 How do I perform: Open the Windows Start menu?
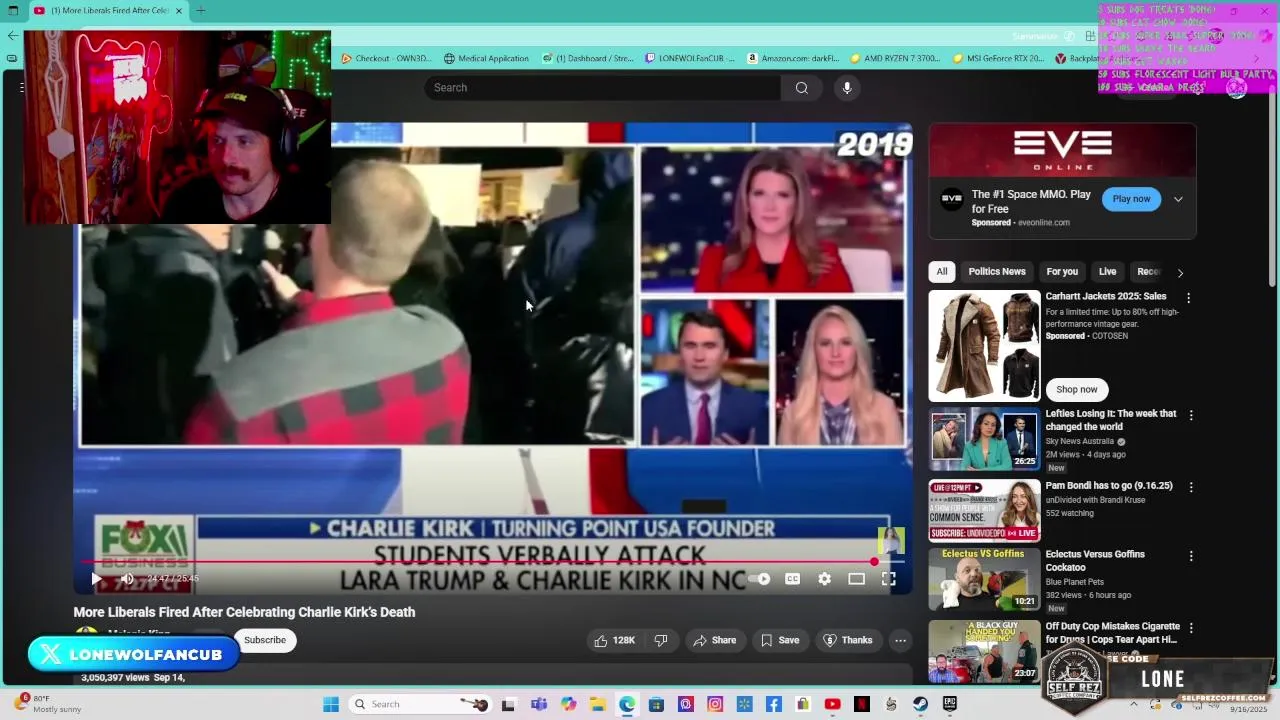pos(331,704)
